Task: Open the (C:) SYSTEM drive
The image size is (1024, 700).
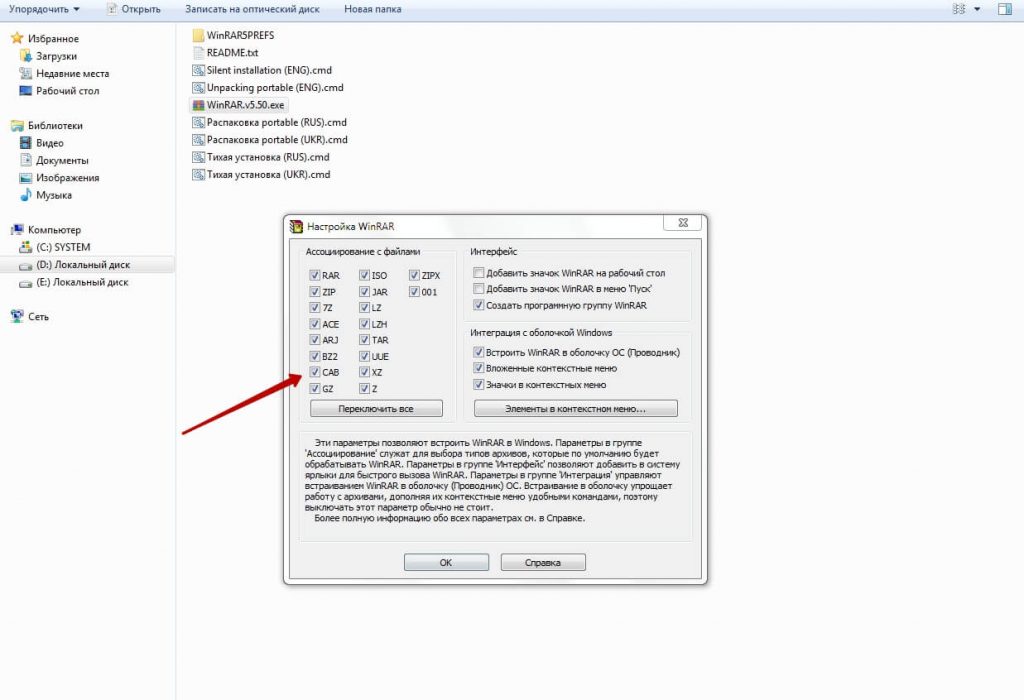Action: coord(63,247)
